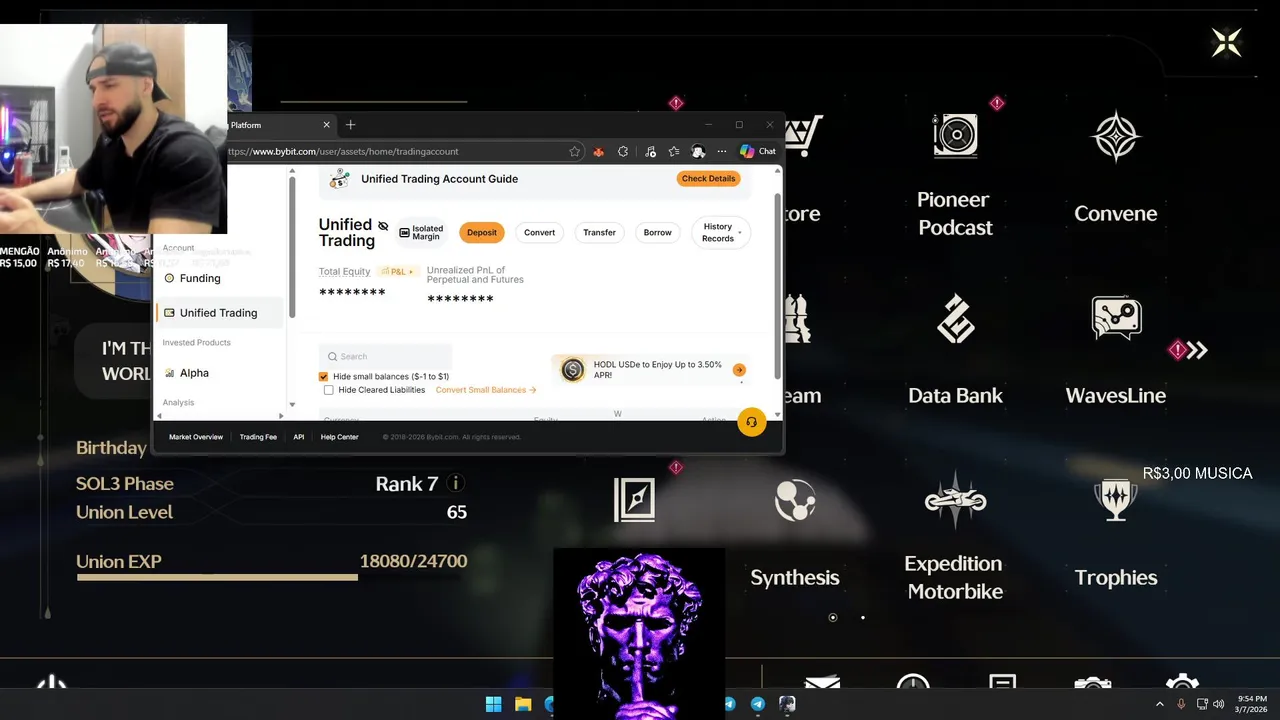Image resolution: width=1280 pixels, height=720 pixels.
Task: Open the WavesLine icon in game menu
Action: click(x=1116, y=319)
